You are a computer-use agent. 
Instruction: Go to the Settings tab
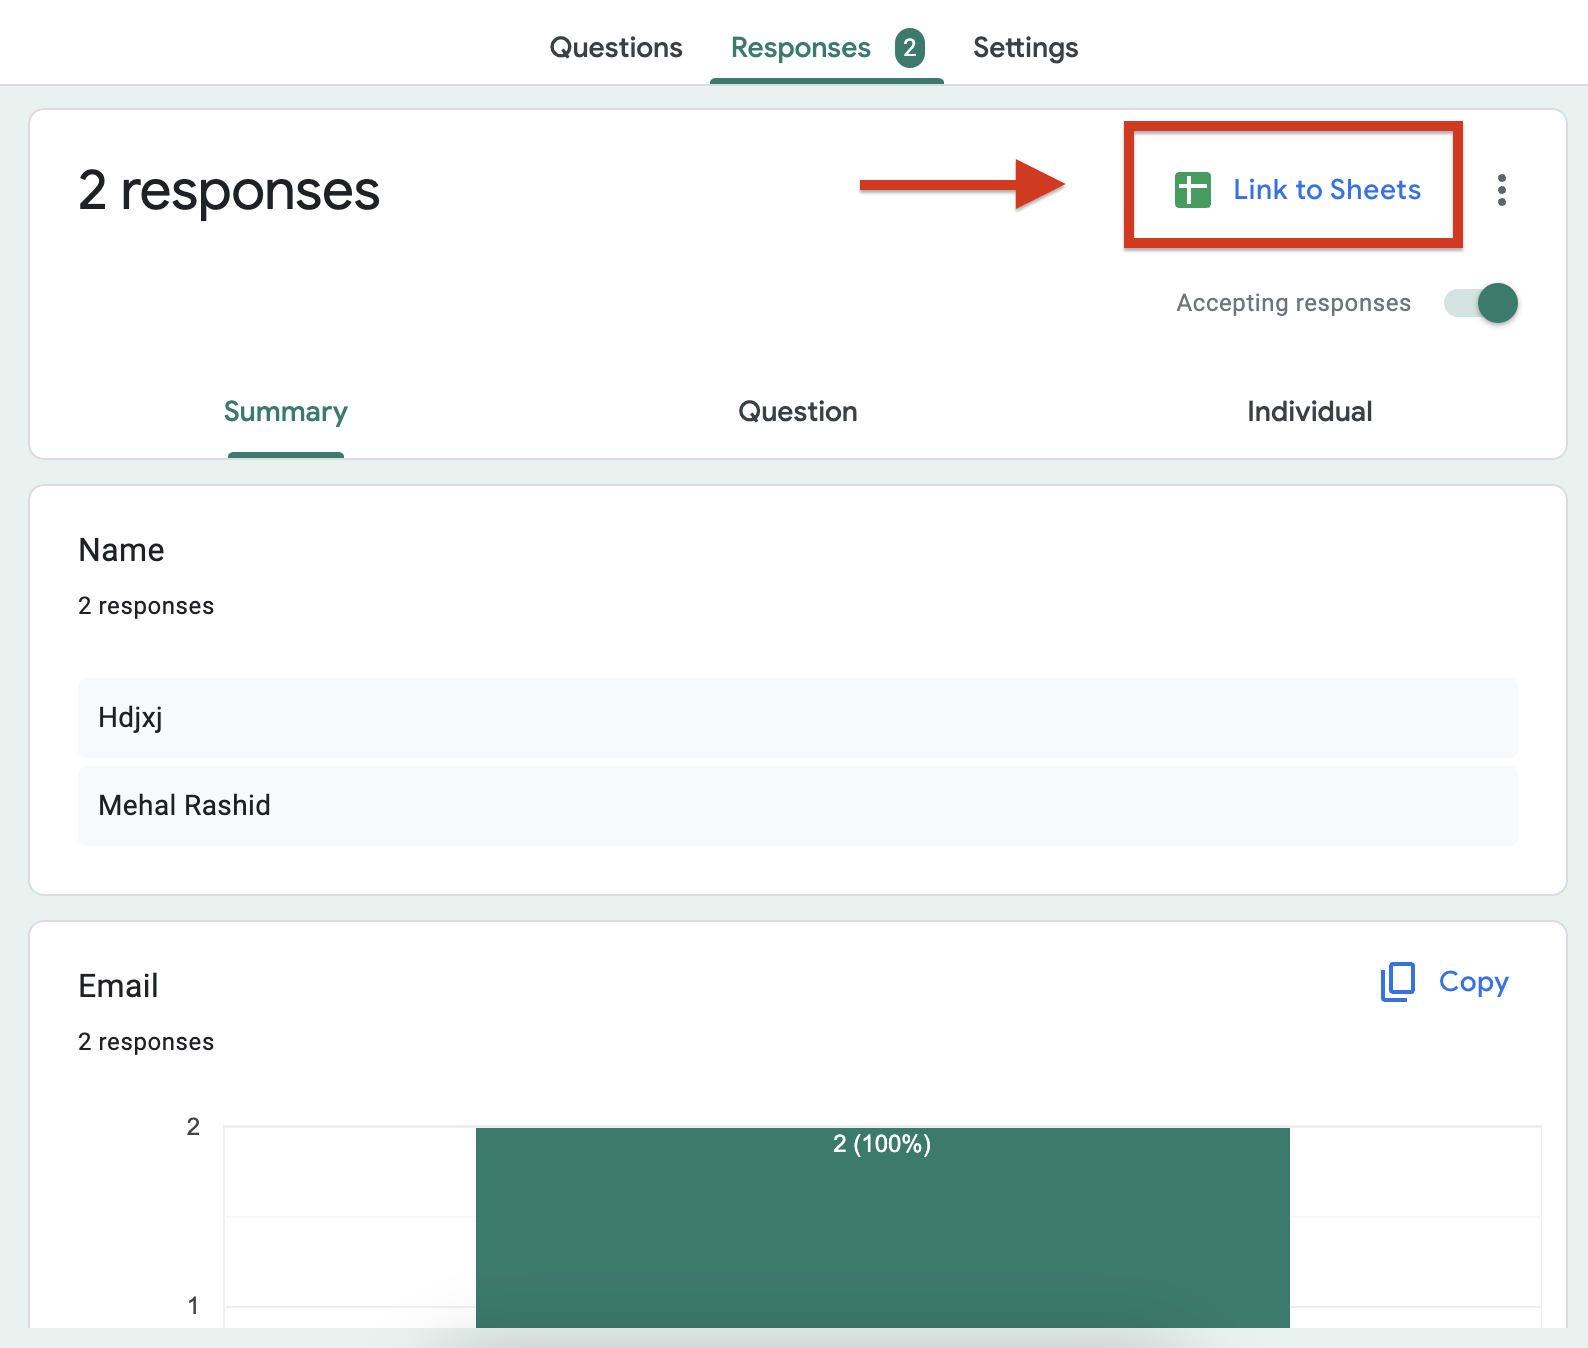click(x=1025, y=47)
